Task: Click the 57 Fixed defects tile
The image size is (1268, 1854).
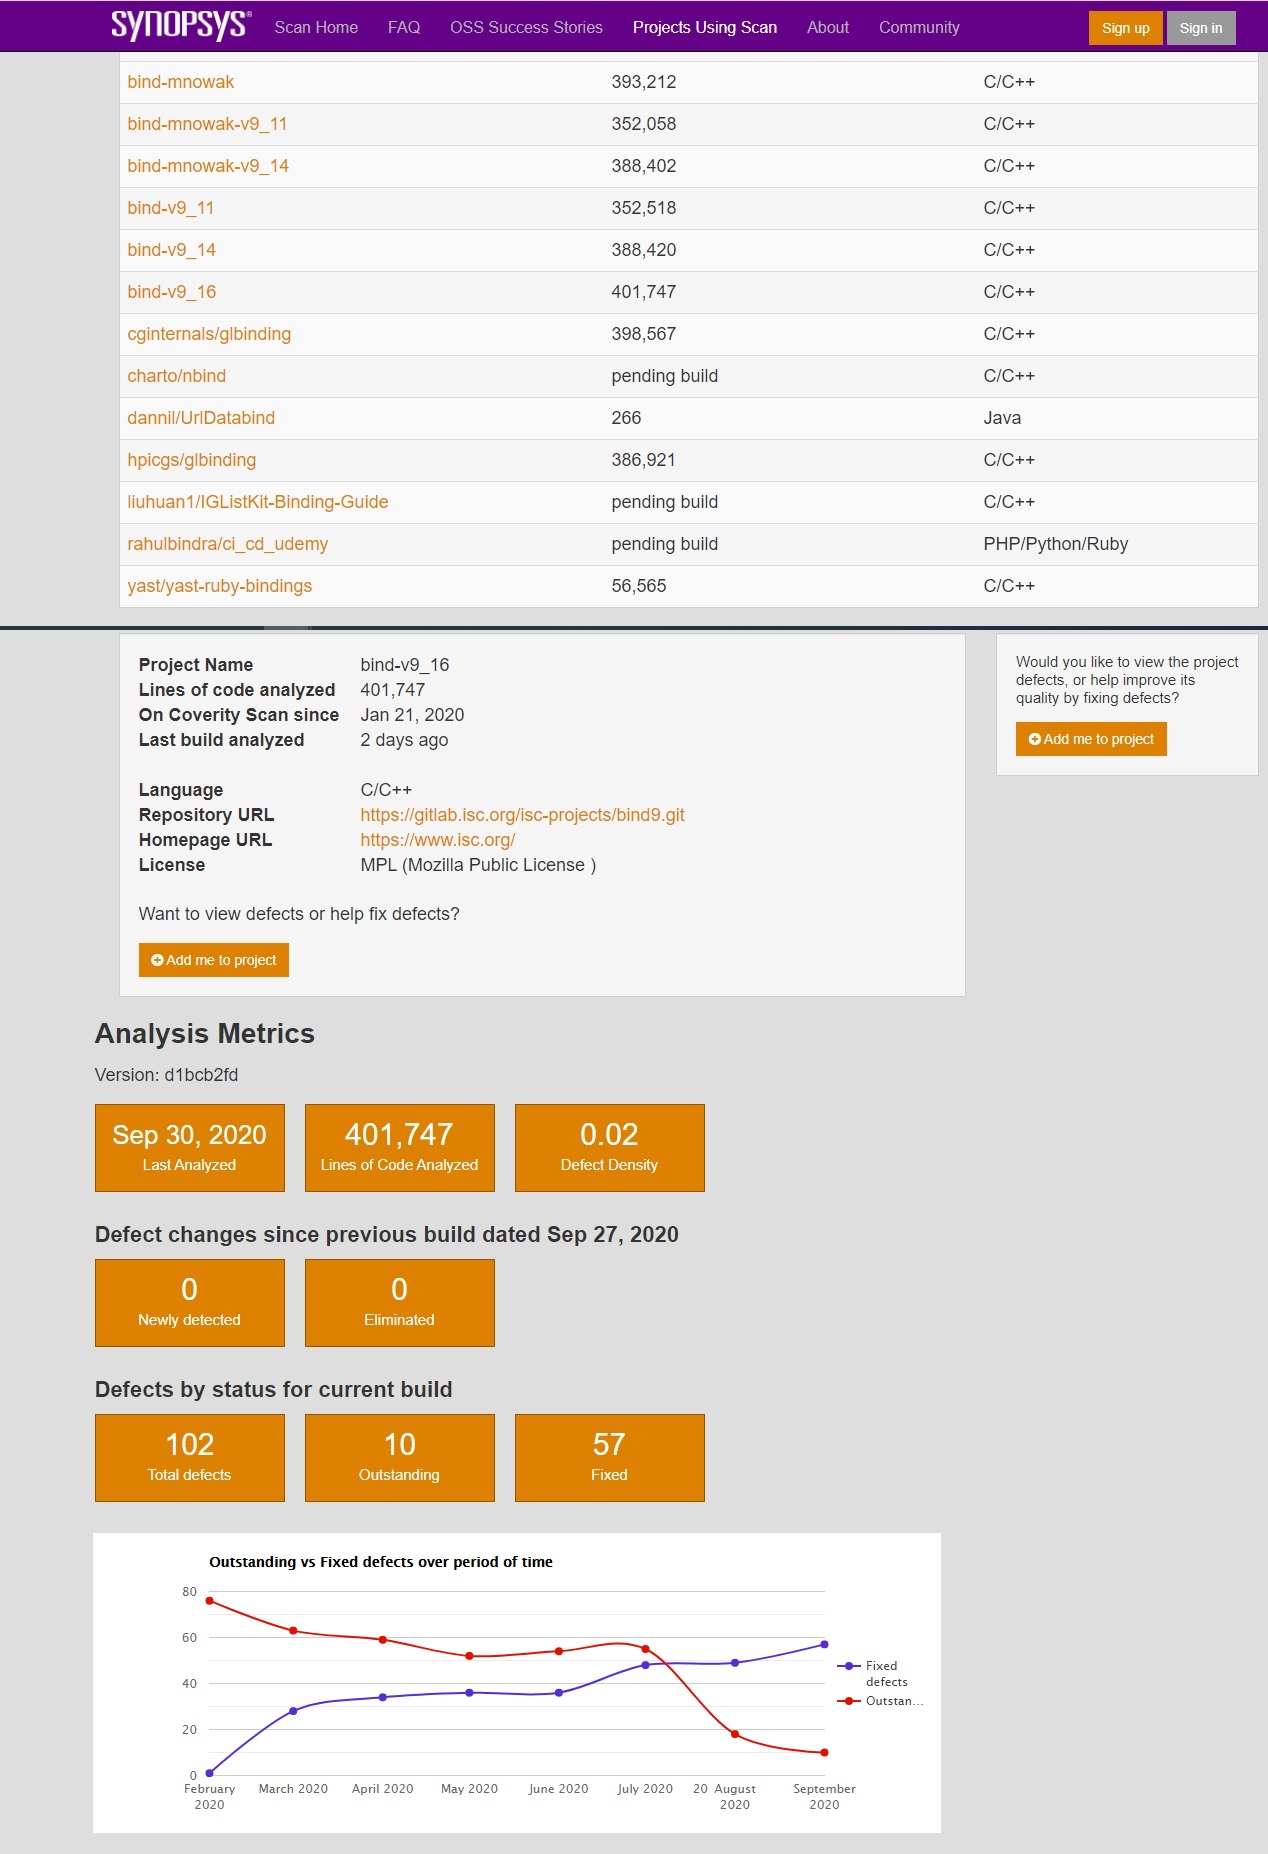Action: coord(610,1458)
